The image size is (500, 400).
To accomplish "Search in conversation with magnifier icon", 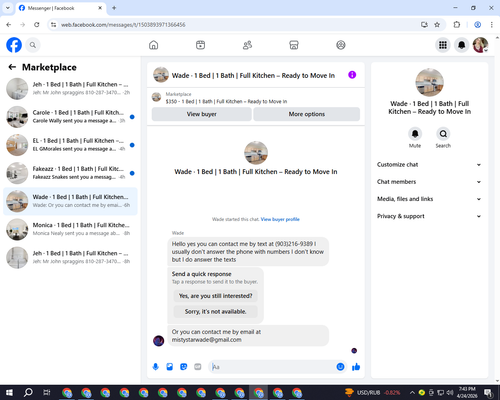I will (x=443, y=134).
